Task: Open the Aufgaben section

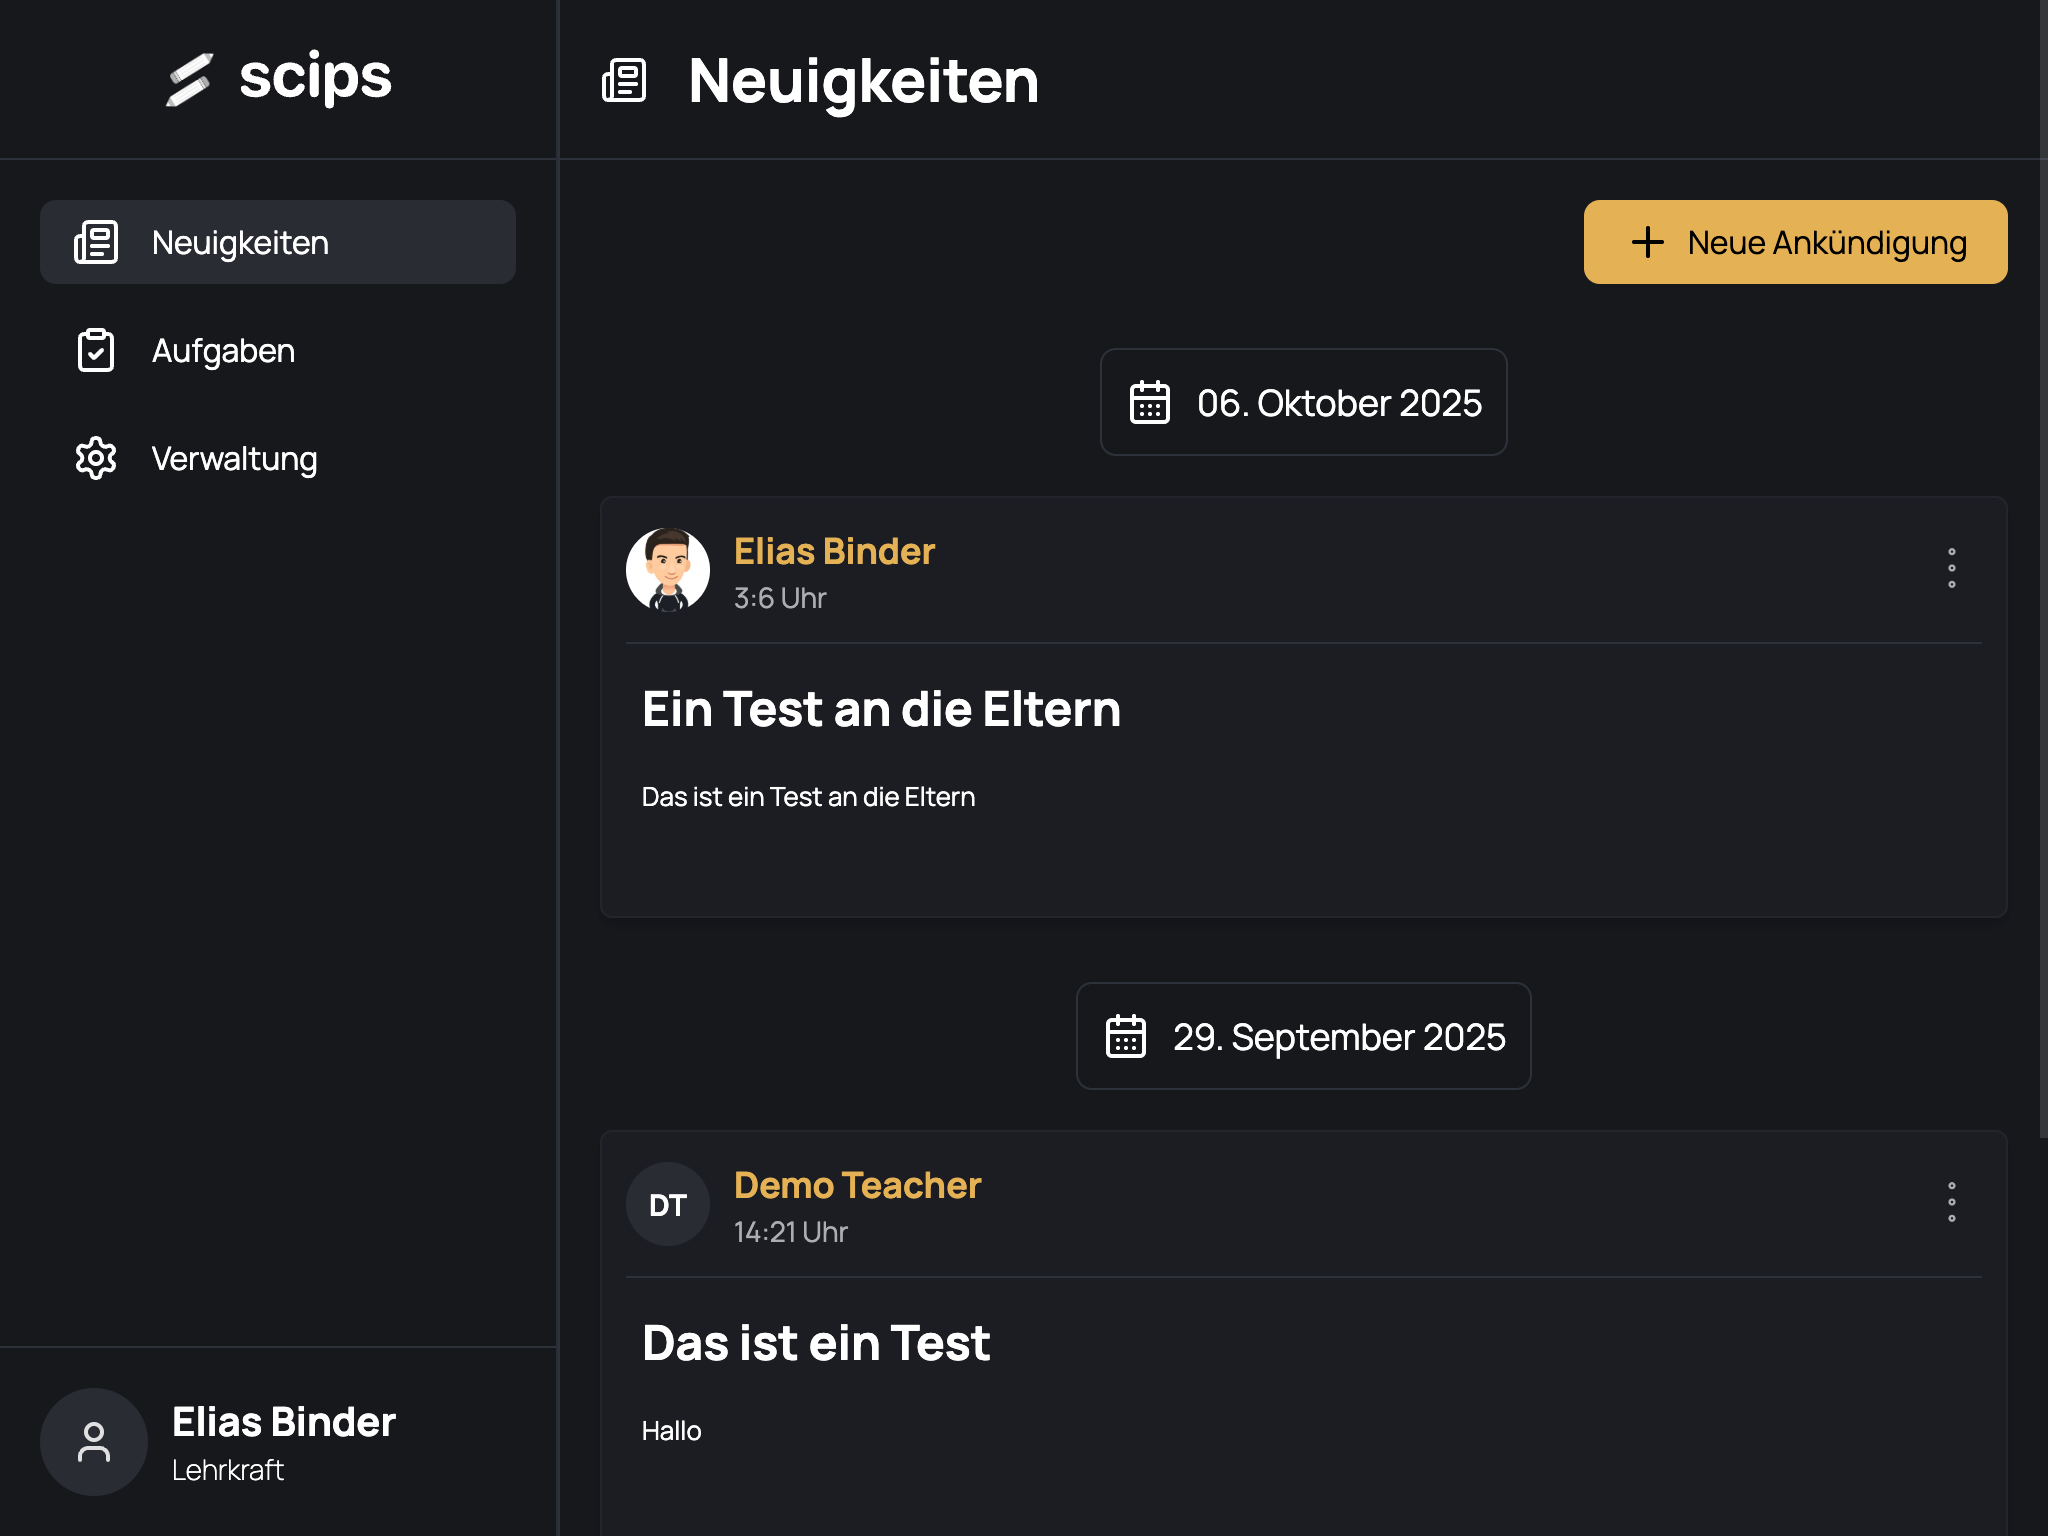Action: (x=223, y=350)
